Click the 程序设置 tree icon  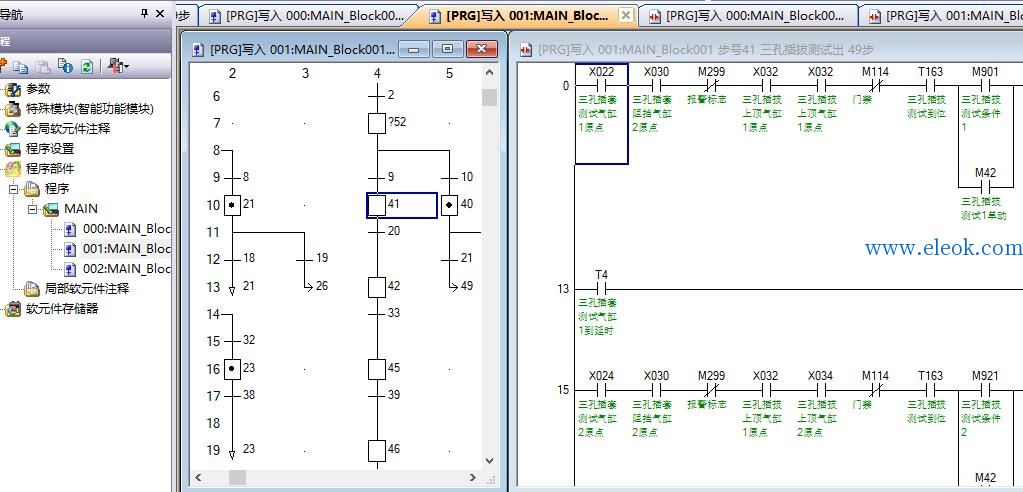(13, 149)
